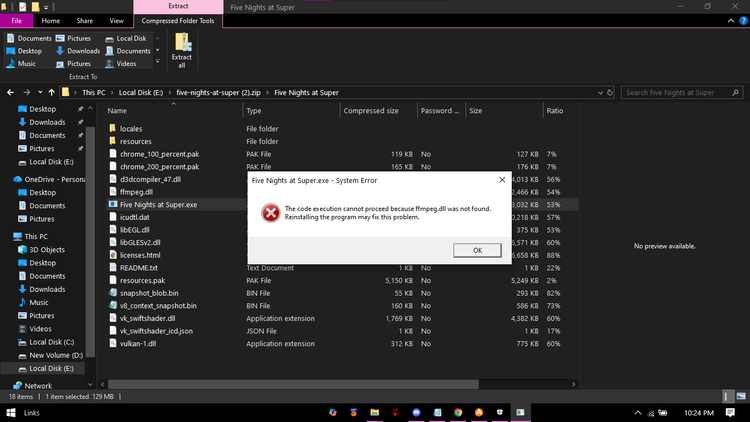Image resolution: width=750 pixels, height=422 pixels.
Task: Go back with the back arrow
Action: point(11,92)
